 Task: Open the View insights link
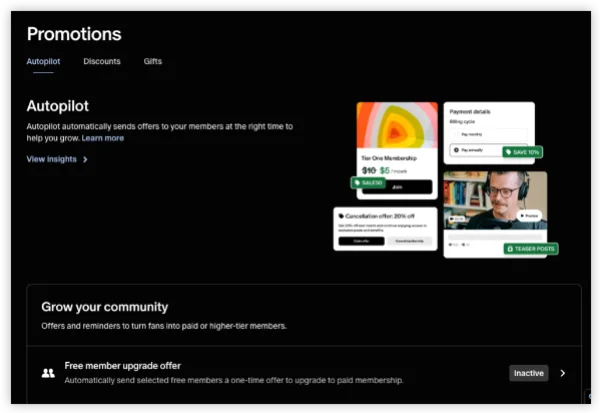tap(52, 159)
